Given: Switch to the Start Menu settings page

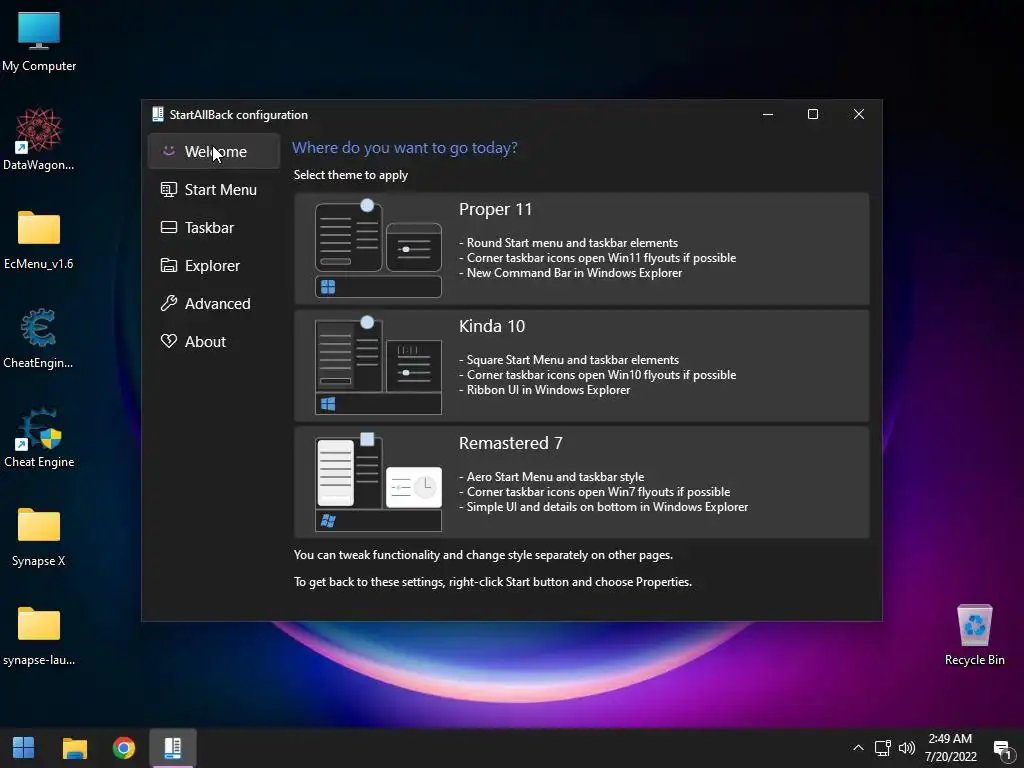Looking at the screenshot, I should [214, 189].
